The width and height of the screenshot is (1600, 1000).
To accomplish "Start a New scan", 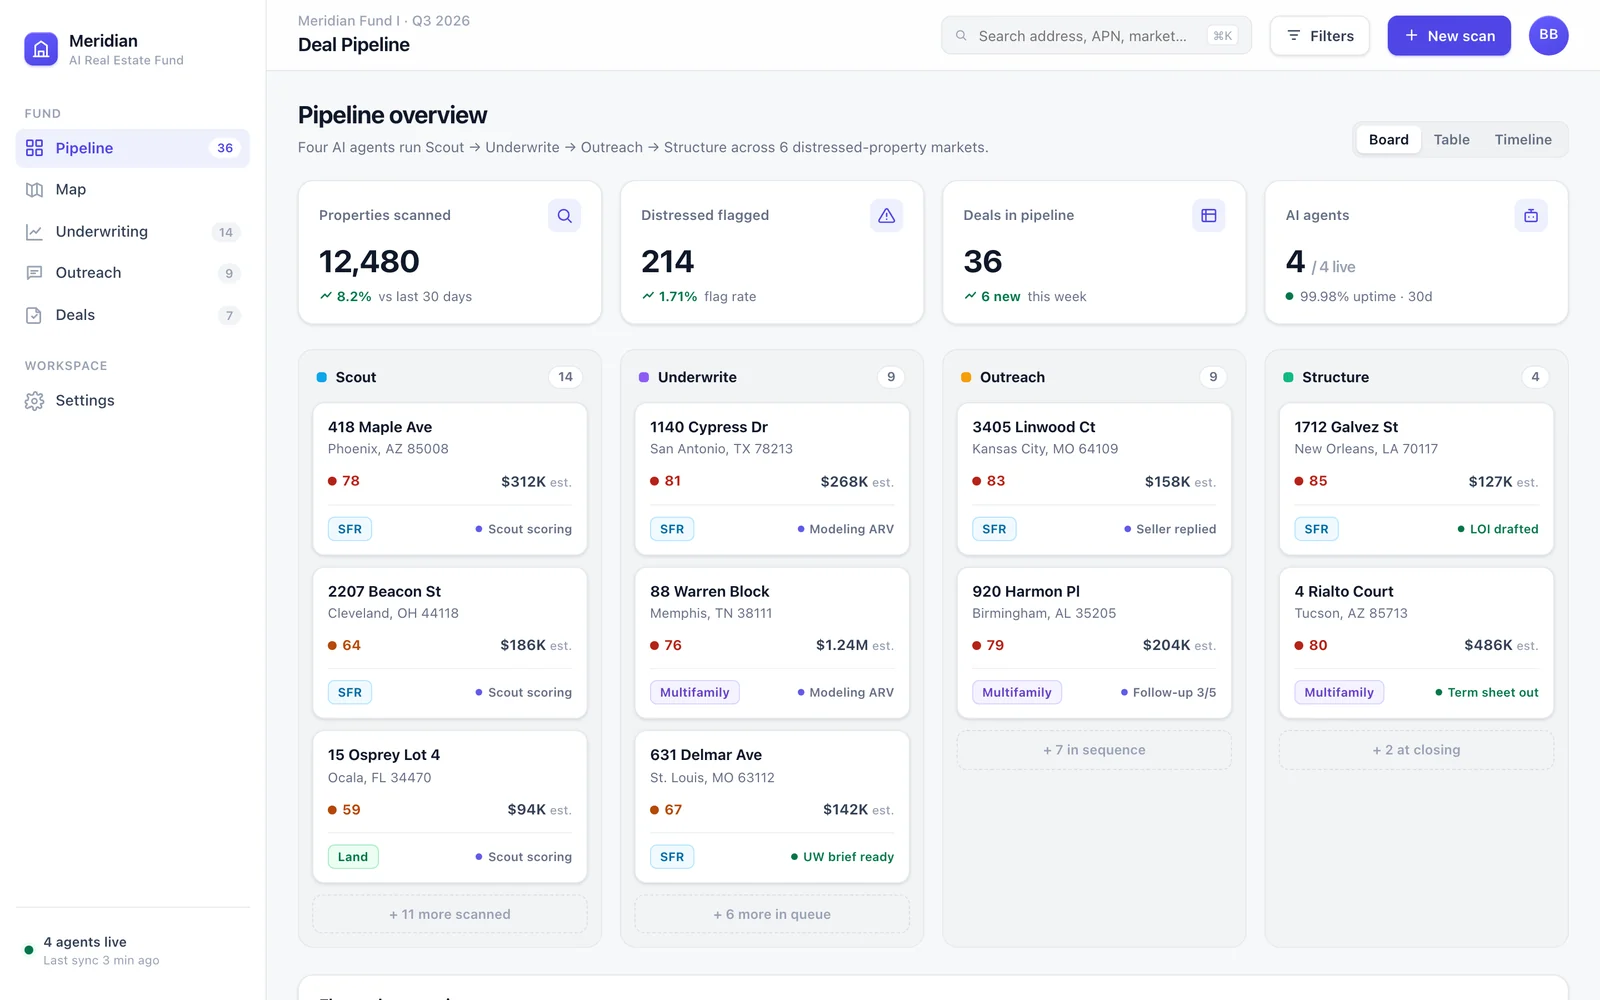I will [1448, 36].
